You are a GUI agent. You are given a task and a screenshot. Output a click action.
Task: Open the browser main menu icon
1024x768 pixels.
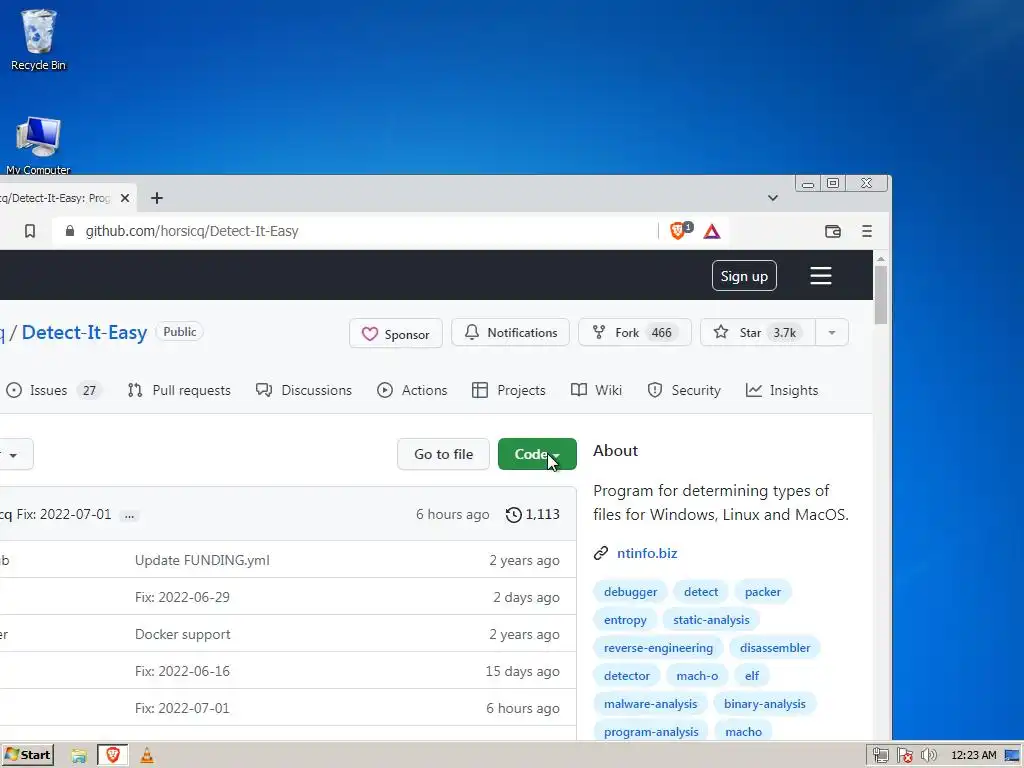point(867,231)
